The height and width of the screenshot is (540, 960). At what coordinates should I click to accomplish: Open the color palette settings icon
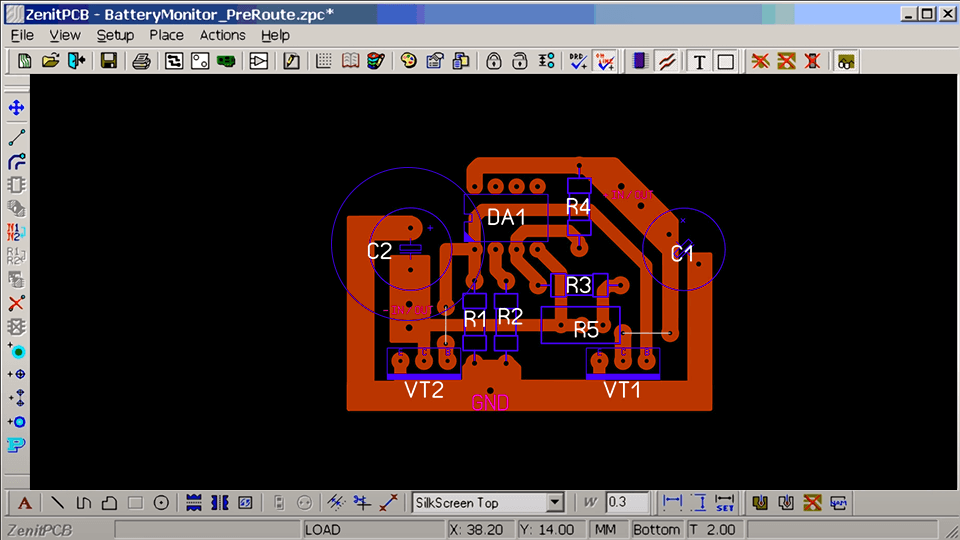[x=408, y=61]
